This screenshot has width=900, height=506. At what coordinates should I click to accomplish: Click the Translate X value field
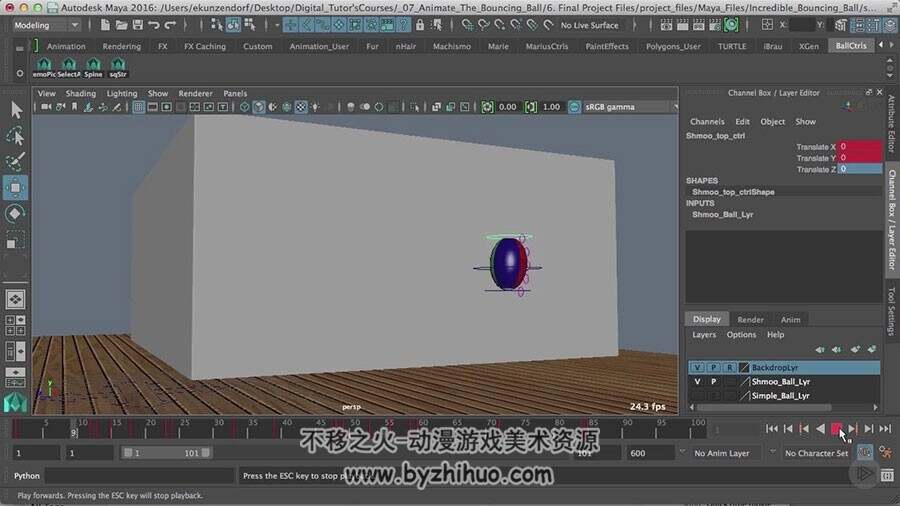tap(860, 147)
